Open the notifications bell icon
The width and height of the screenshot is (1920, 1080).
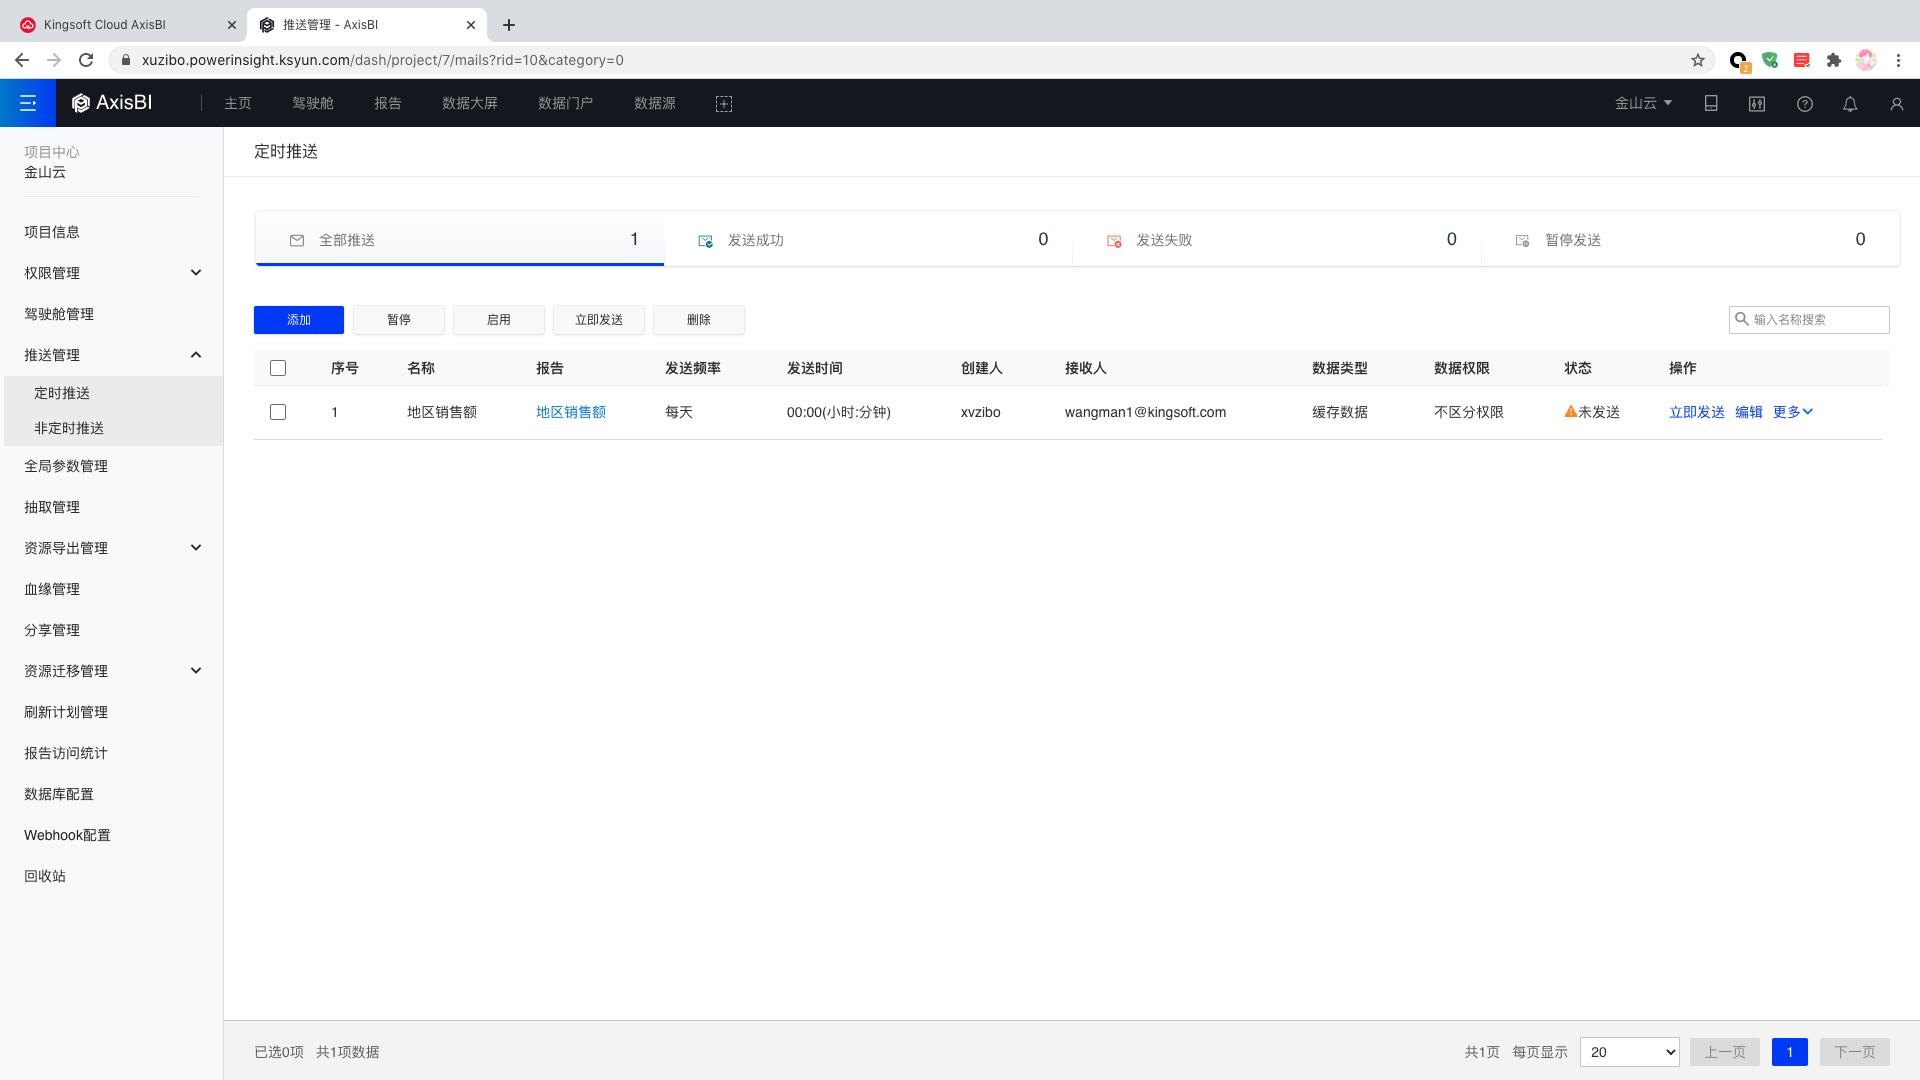pos(1850,104)
